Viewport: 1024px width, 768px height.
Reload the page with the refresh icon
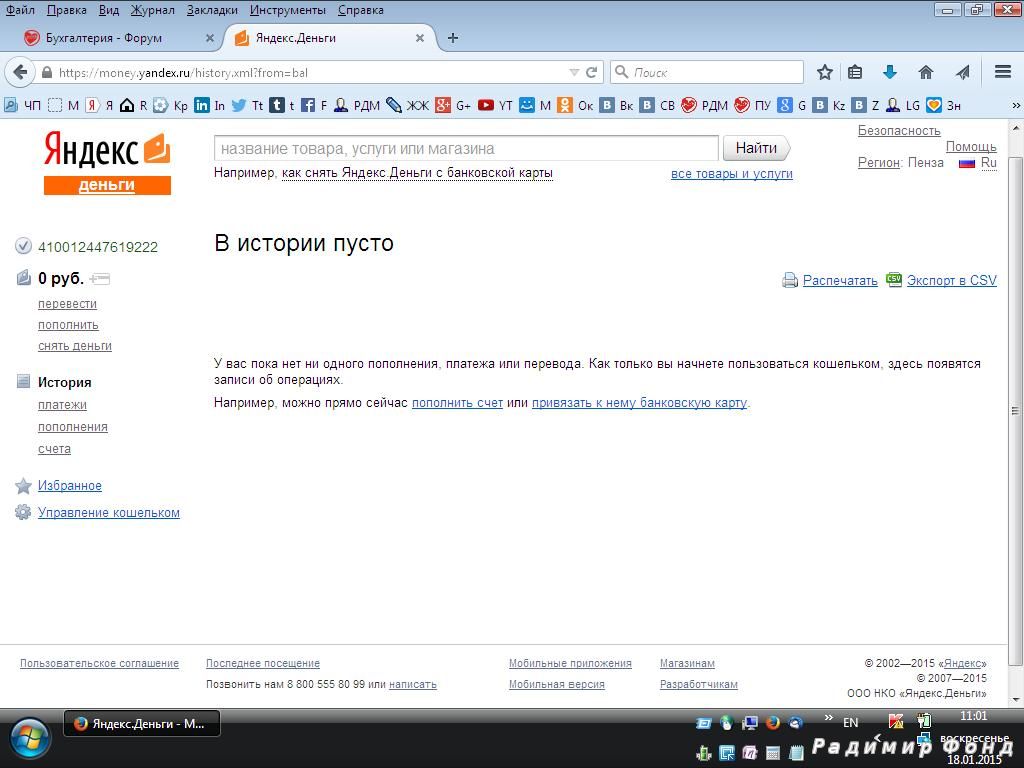tap(592, 72)
